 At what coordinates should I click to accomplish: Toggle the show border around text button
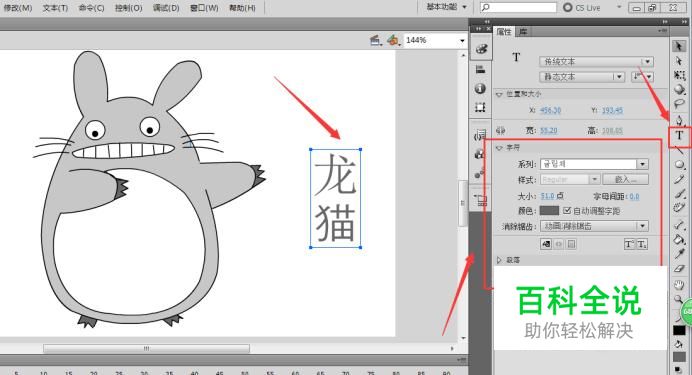coord(572,244)
